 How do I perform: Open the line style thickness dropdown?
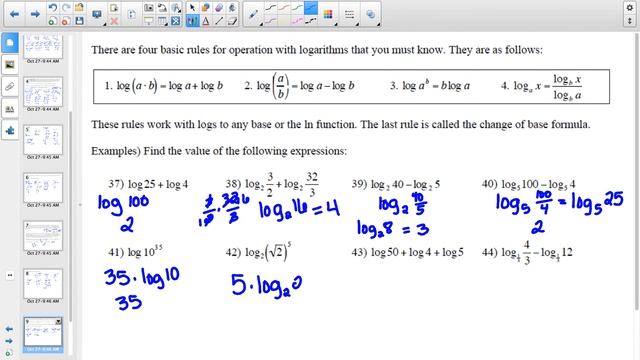click(349, 15)
